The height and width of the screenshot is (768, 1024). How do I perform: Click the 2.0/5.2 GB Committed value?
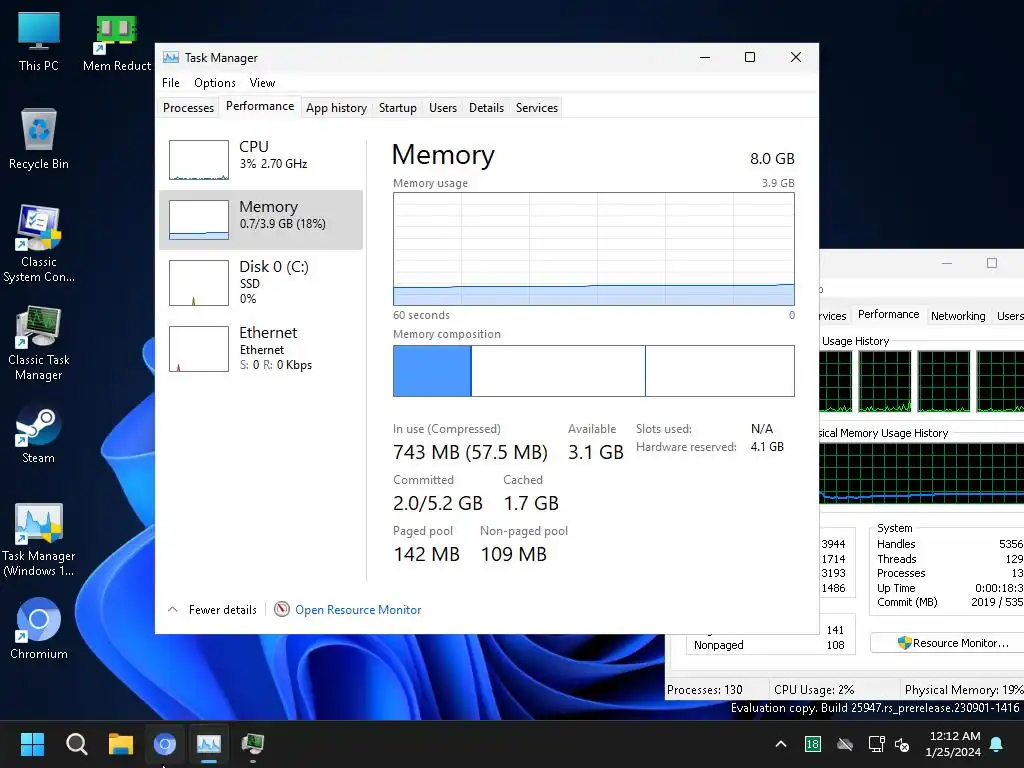point(438,503)
